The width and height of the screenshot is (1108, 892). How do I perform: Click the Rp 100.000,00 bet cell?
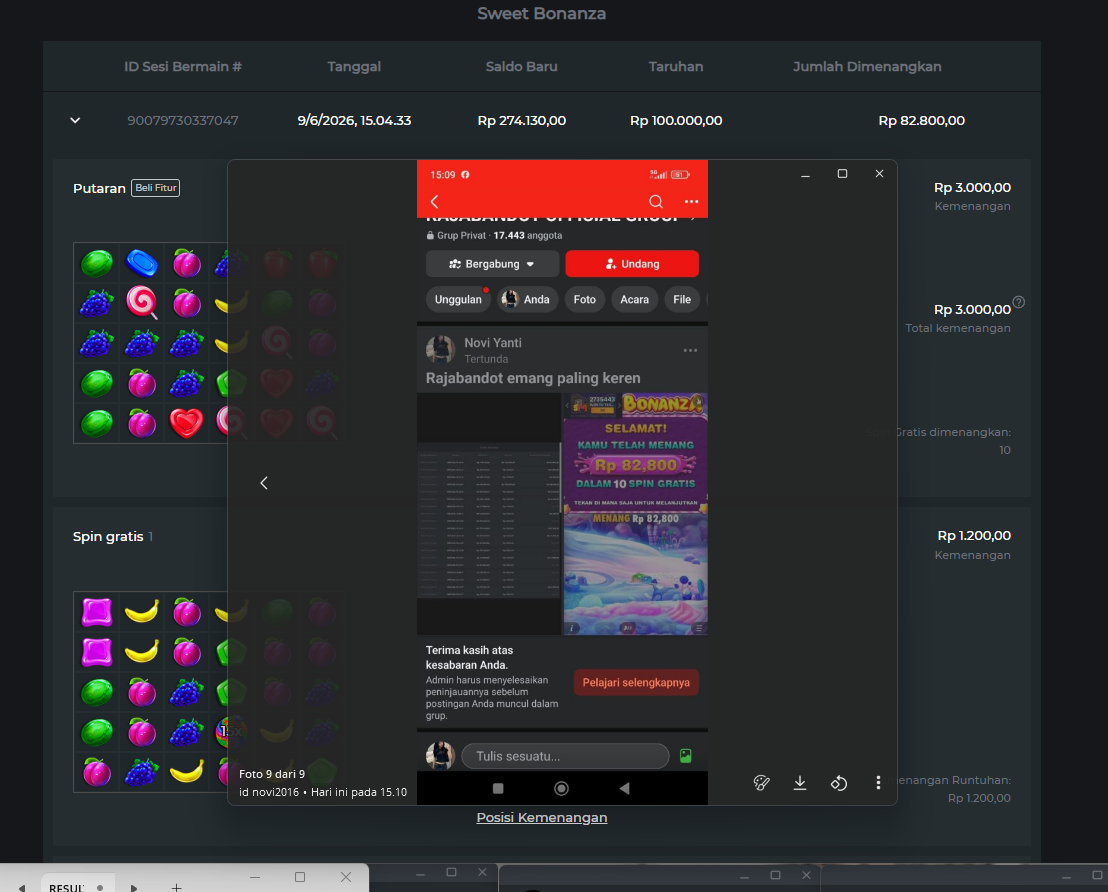676,120
